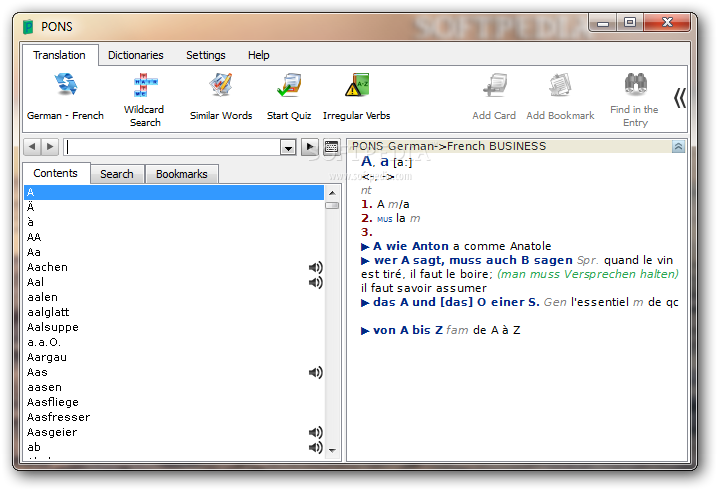Close the PONS window
The height and width of the screenshot is (491, 718).
click(x=667, y=22)
